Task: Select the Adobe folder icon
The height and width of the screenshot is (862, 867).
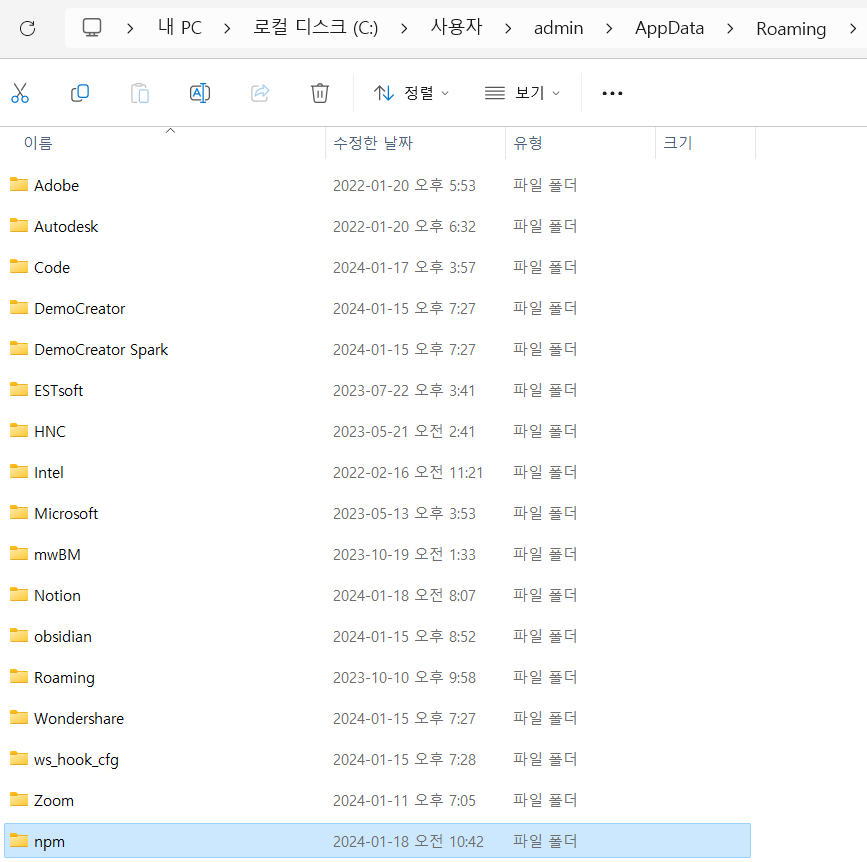Action: tap(19, 184)
